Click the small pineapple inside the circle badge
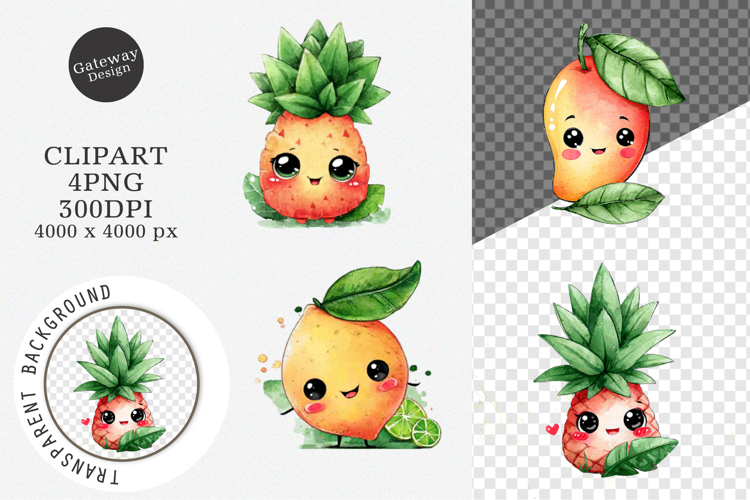Viewport: 750px width, 500px height. pos(120,385)
